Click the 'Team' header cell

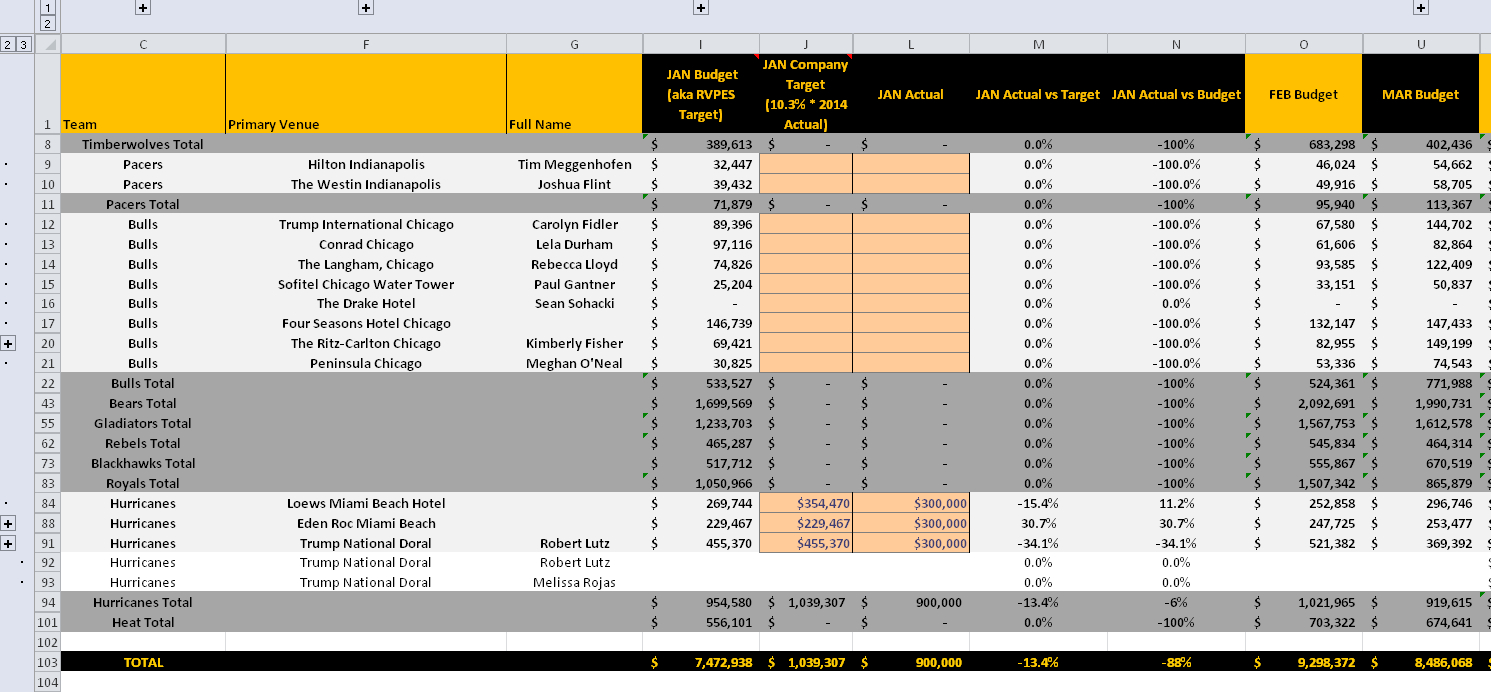[x=143, y=94]
